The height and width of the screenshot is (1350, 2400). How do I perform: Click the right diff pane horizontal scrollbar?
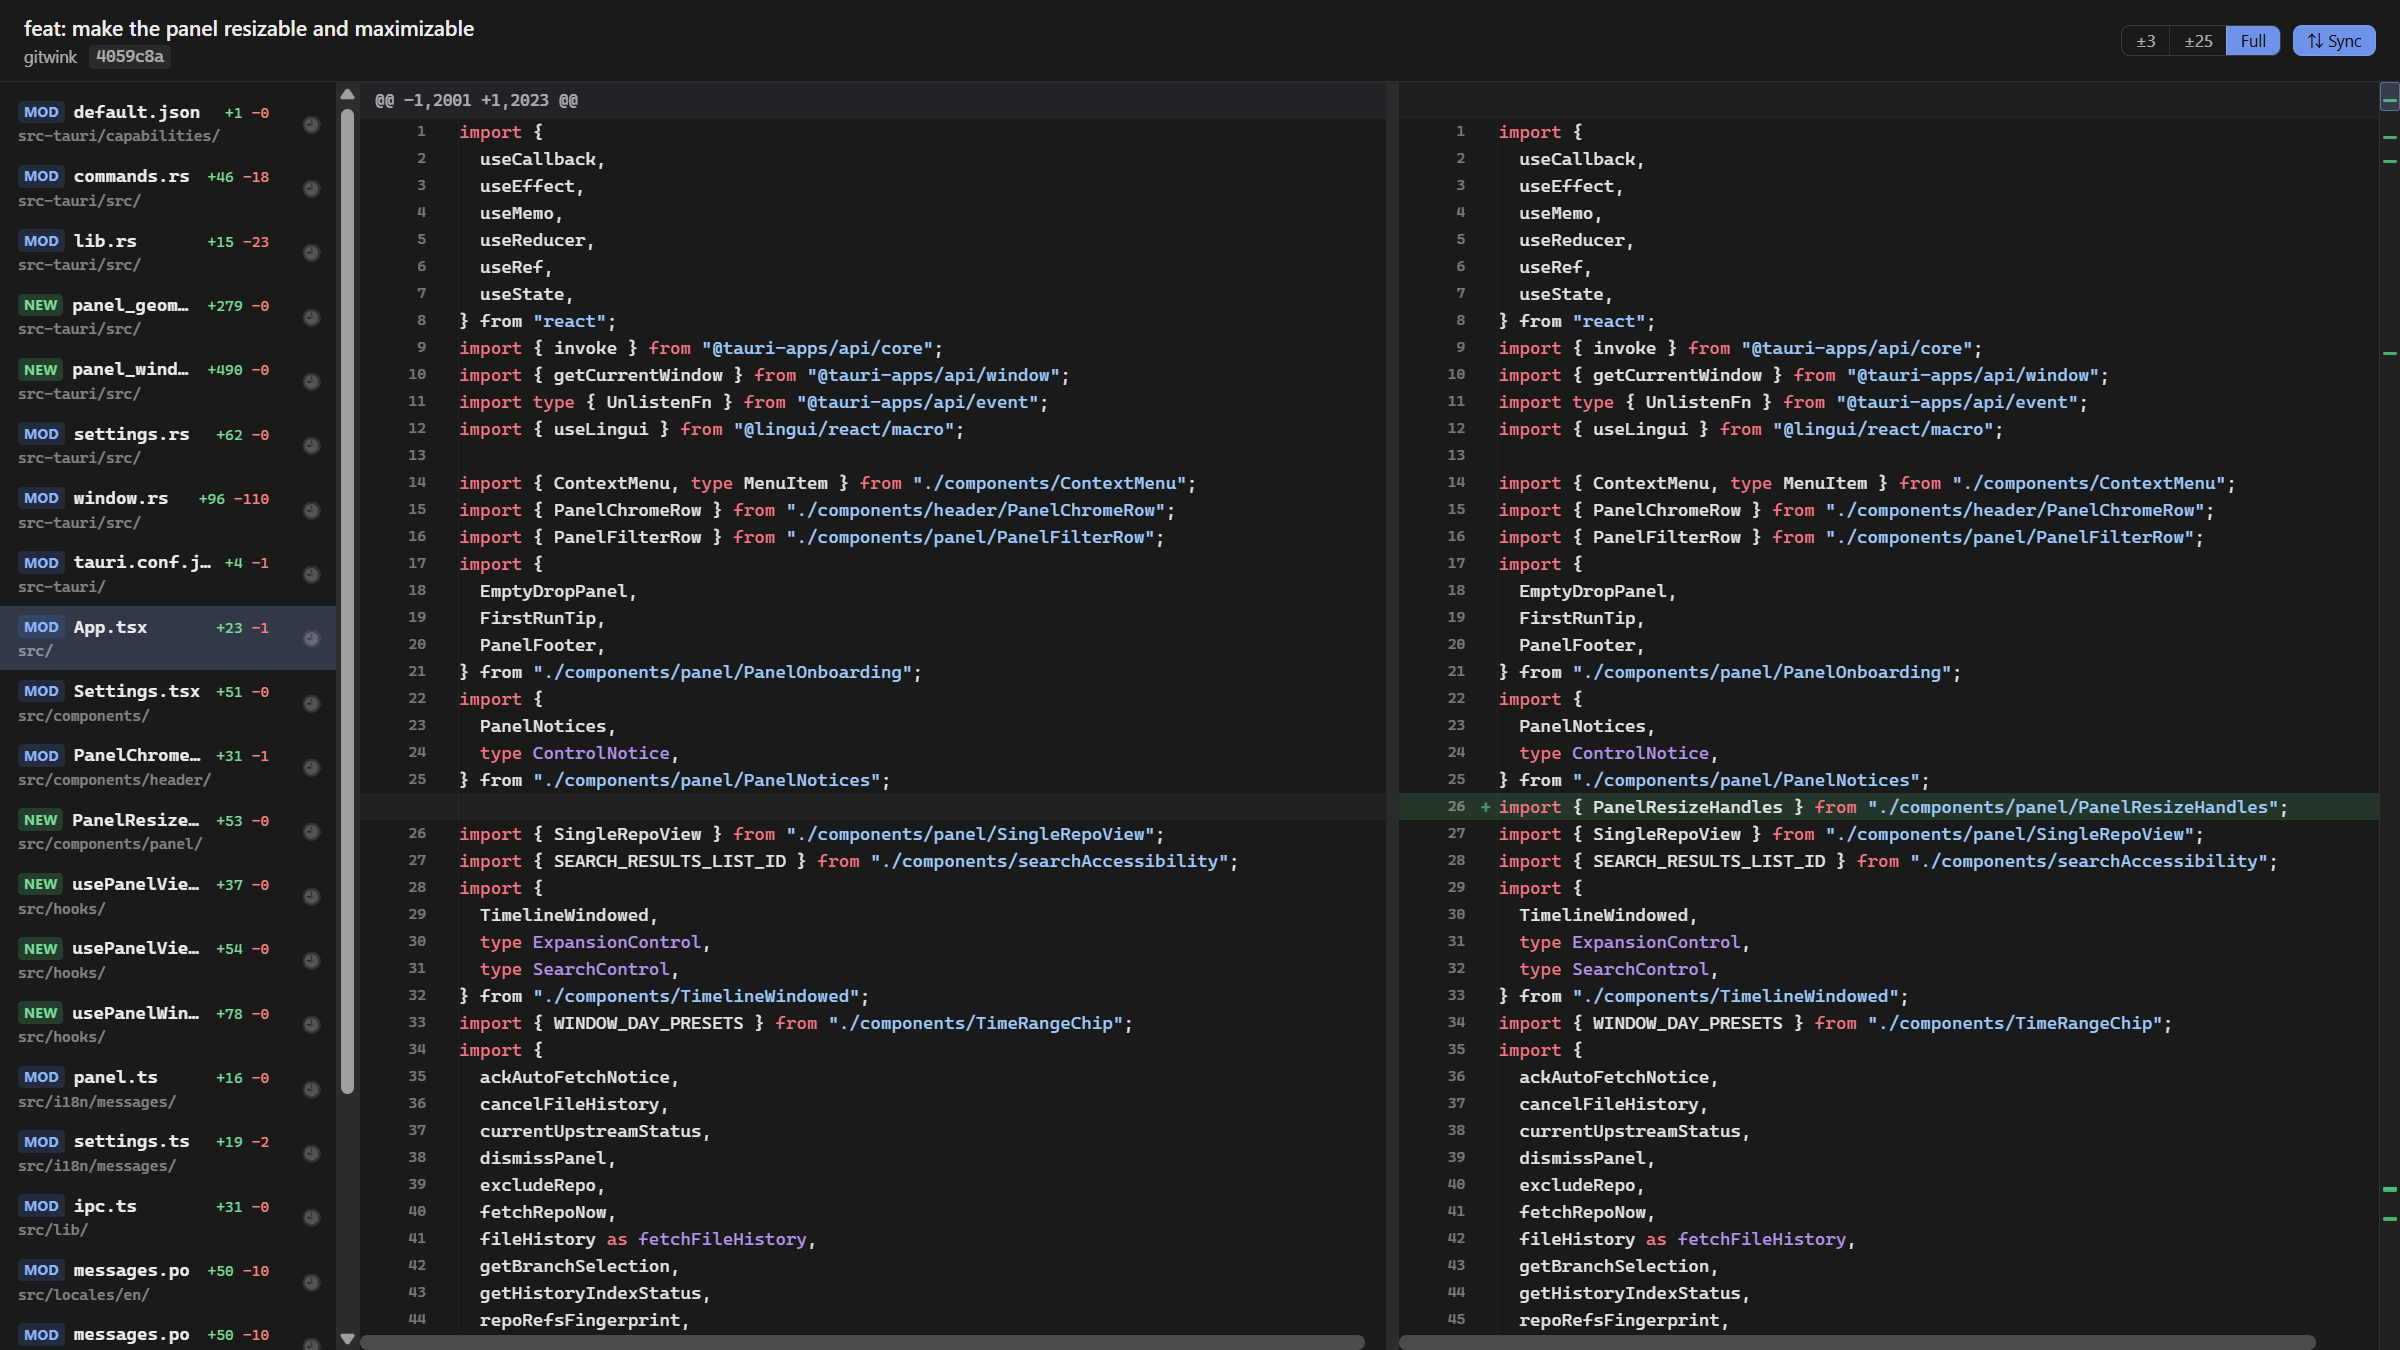(1857, 1342)
